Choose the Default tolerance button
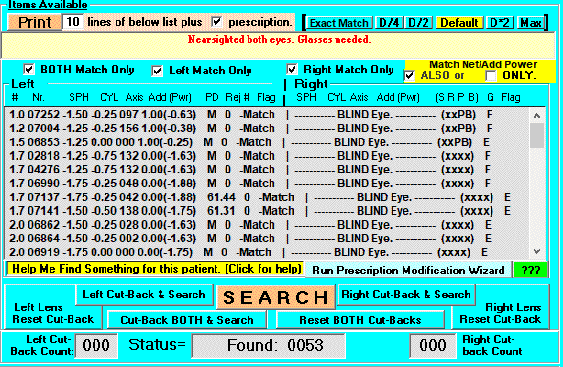Image resolution: width=563 pixels, height=367 pixels. pyautogui.click(x=459, y=23)
